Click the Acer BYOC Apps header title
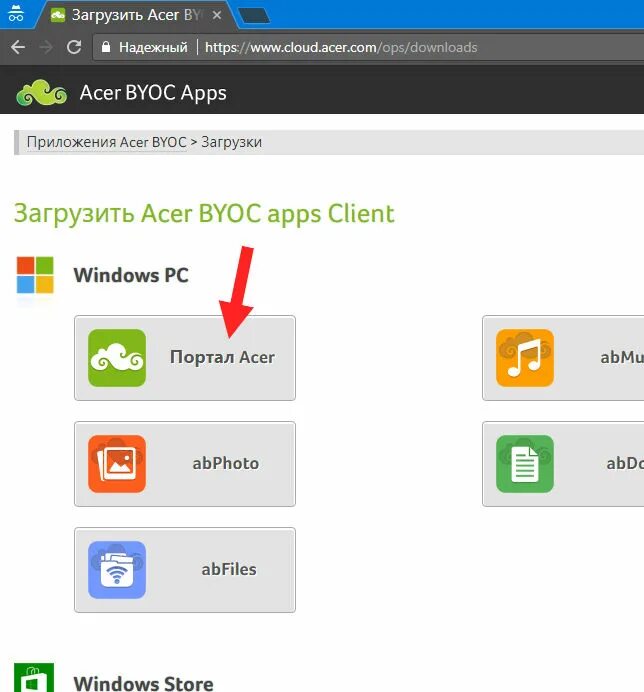644x692 pixels. [153, 93]
